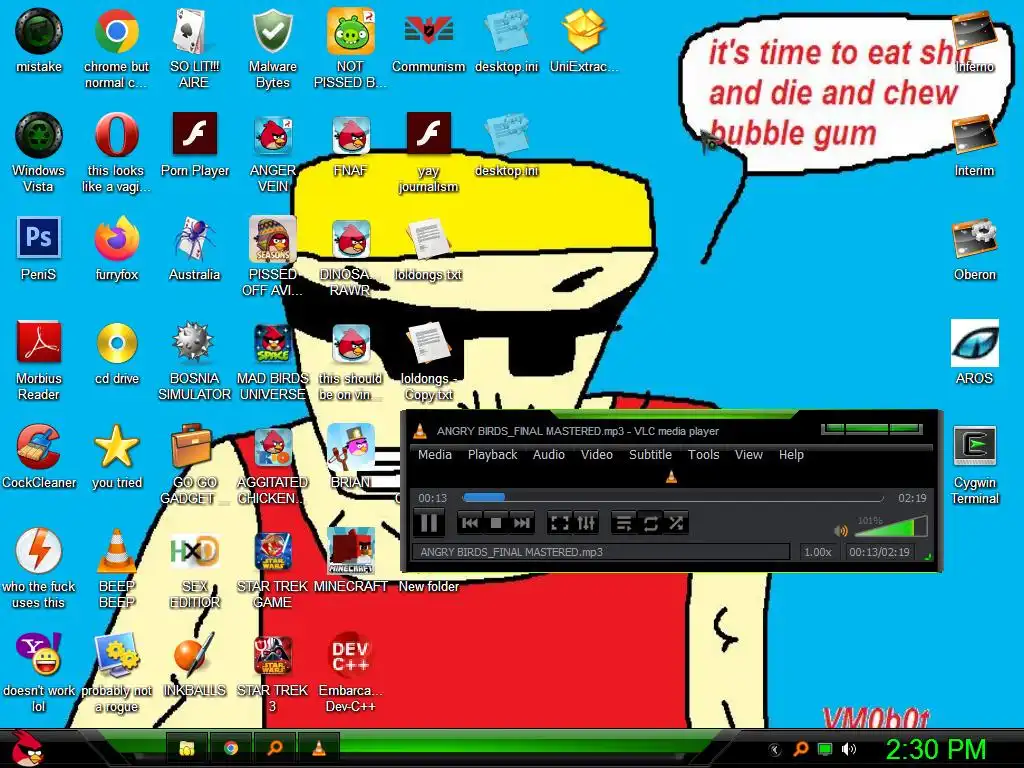Show VLC extended settings equalizer icon
Image resolution: width=1024 pixels, height=768 pixels.
point(586,523)
